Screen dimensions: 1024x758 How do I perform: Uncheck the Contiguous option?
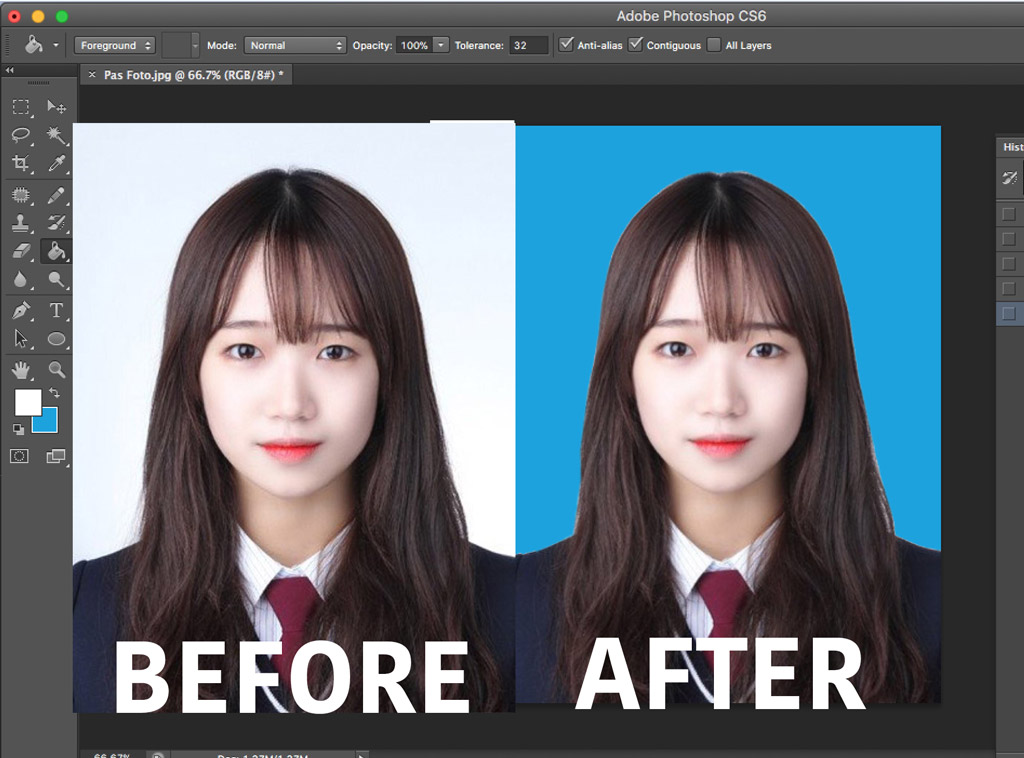click(634, 45)
